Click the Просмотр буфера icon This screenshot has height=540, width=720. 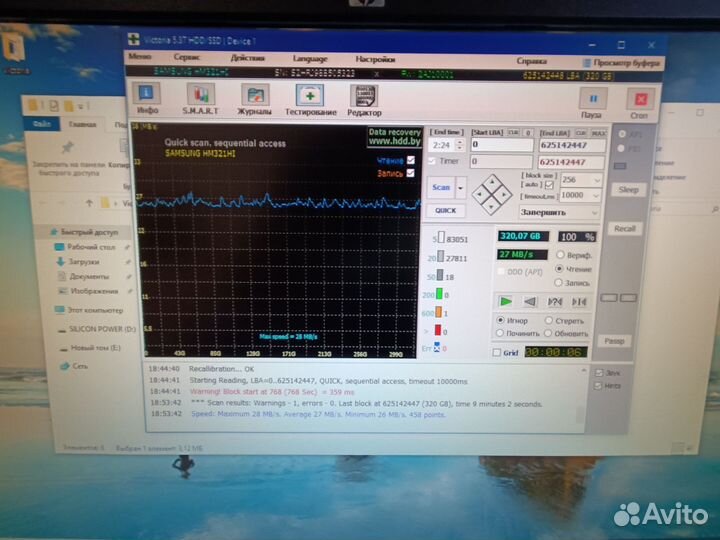[586, 63]
